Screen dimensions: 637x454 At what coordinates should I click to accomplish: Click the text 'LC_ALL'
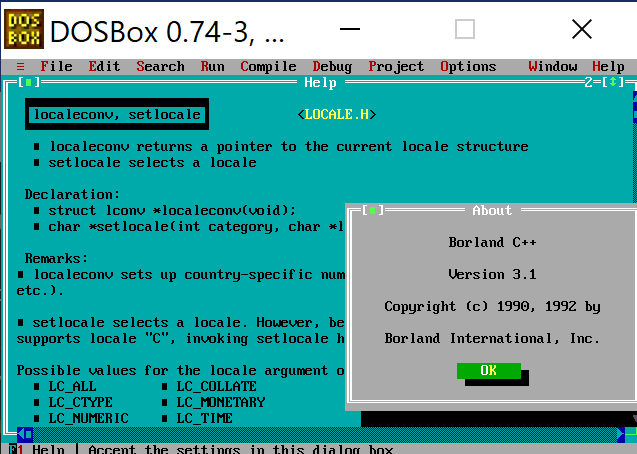click(x=72, y=386)
